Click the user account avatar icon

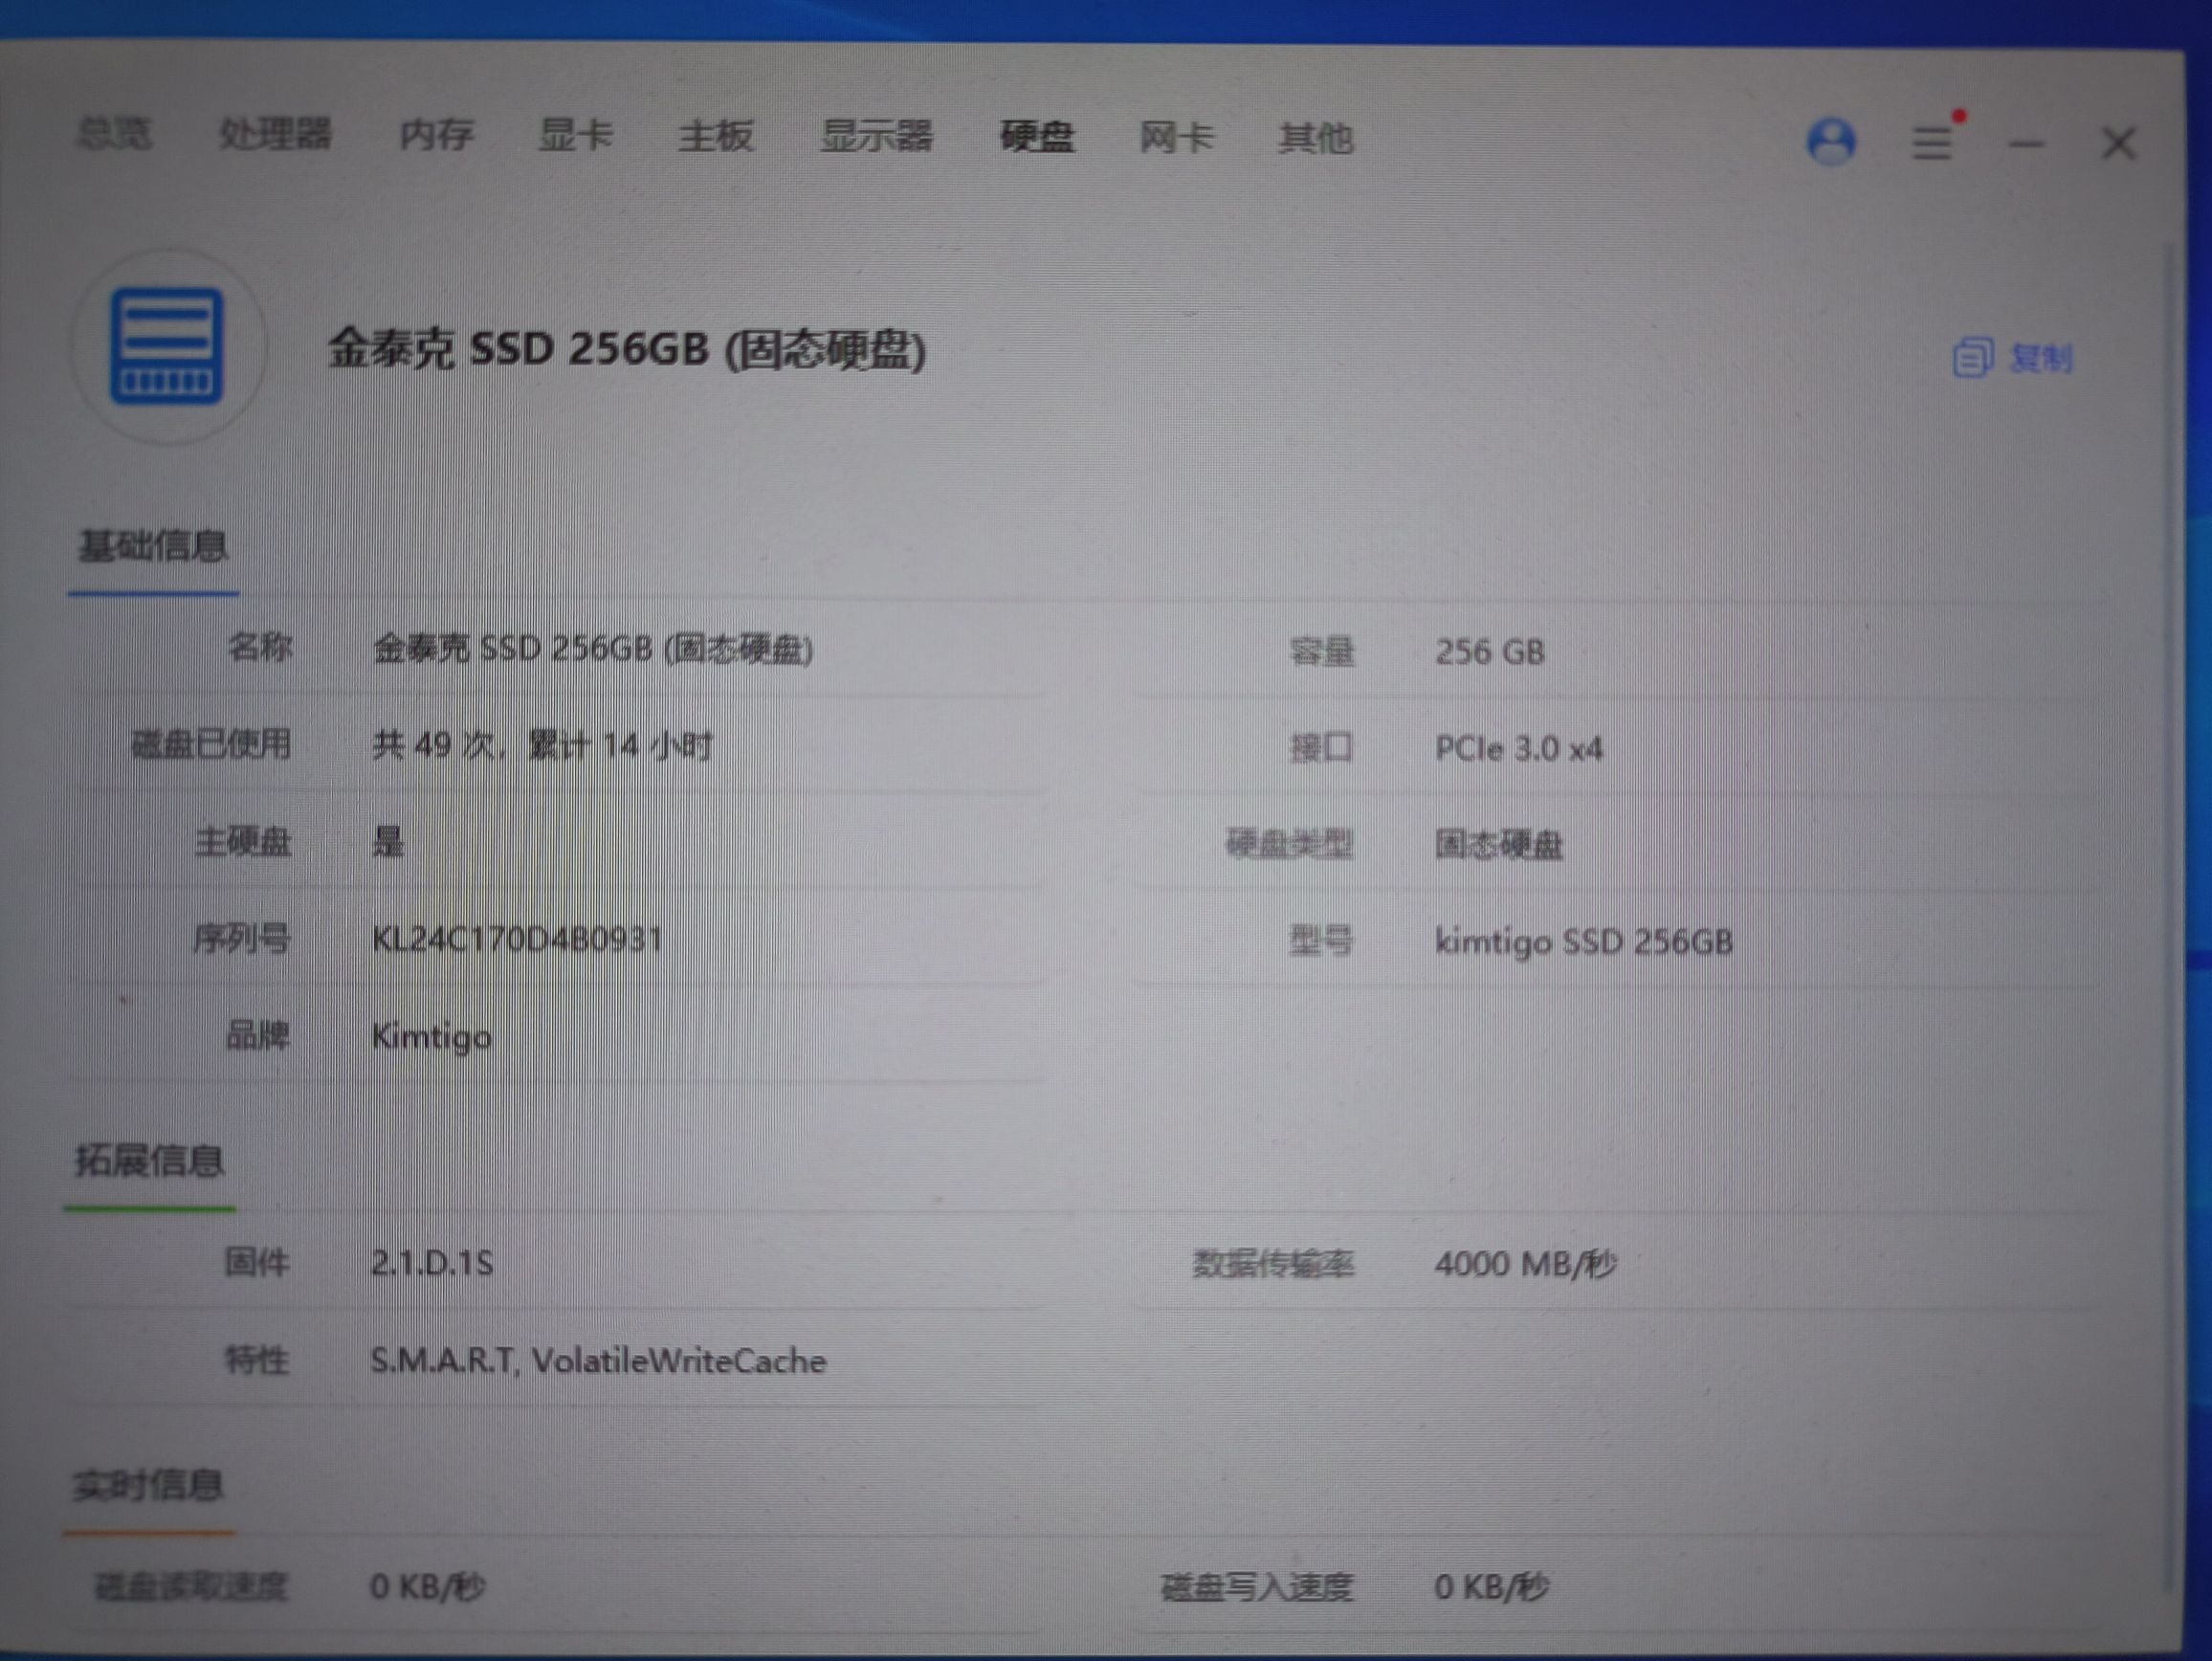1831,143
